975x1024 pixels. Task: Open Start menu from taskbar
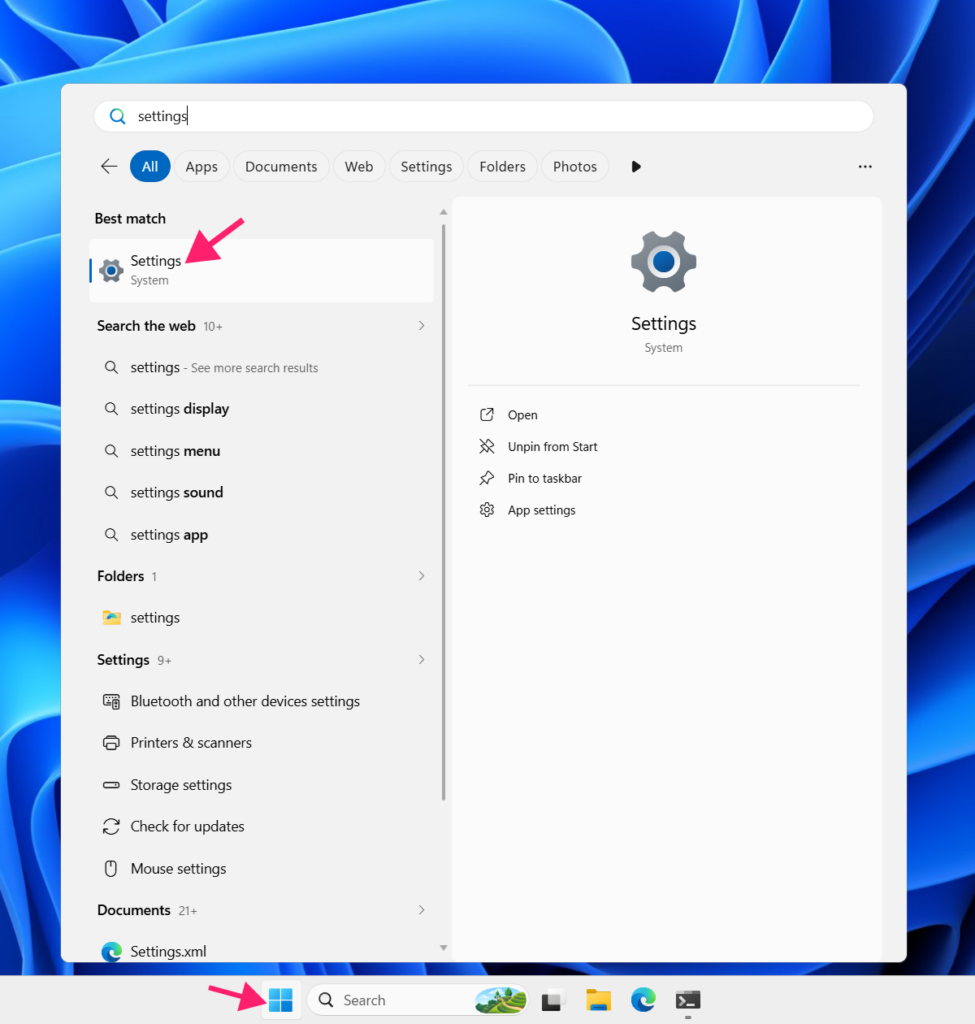[281, 1000]
